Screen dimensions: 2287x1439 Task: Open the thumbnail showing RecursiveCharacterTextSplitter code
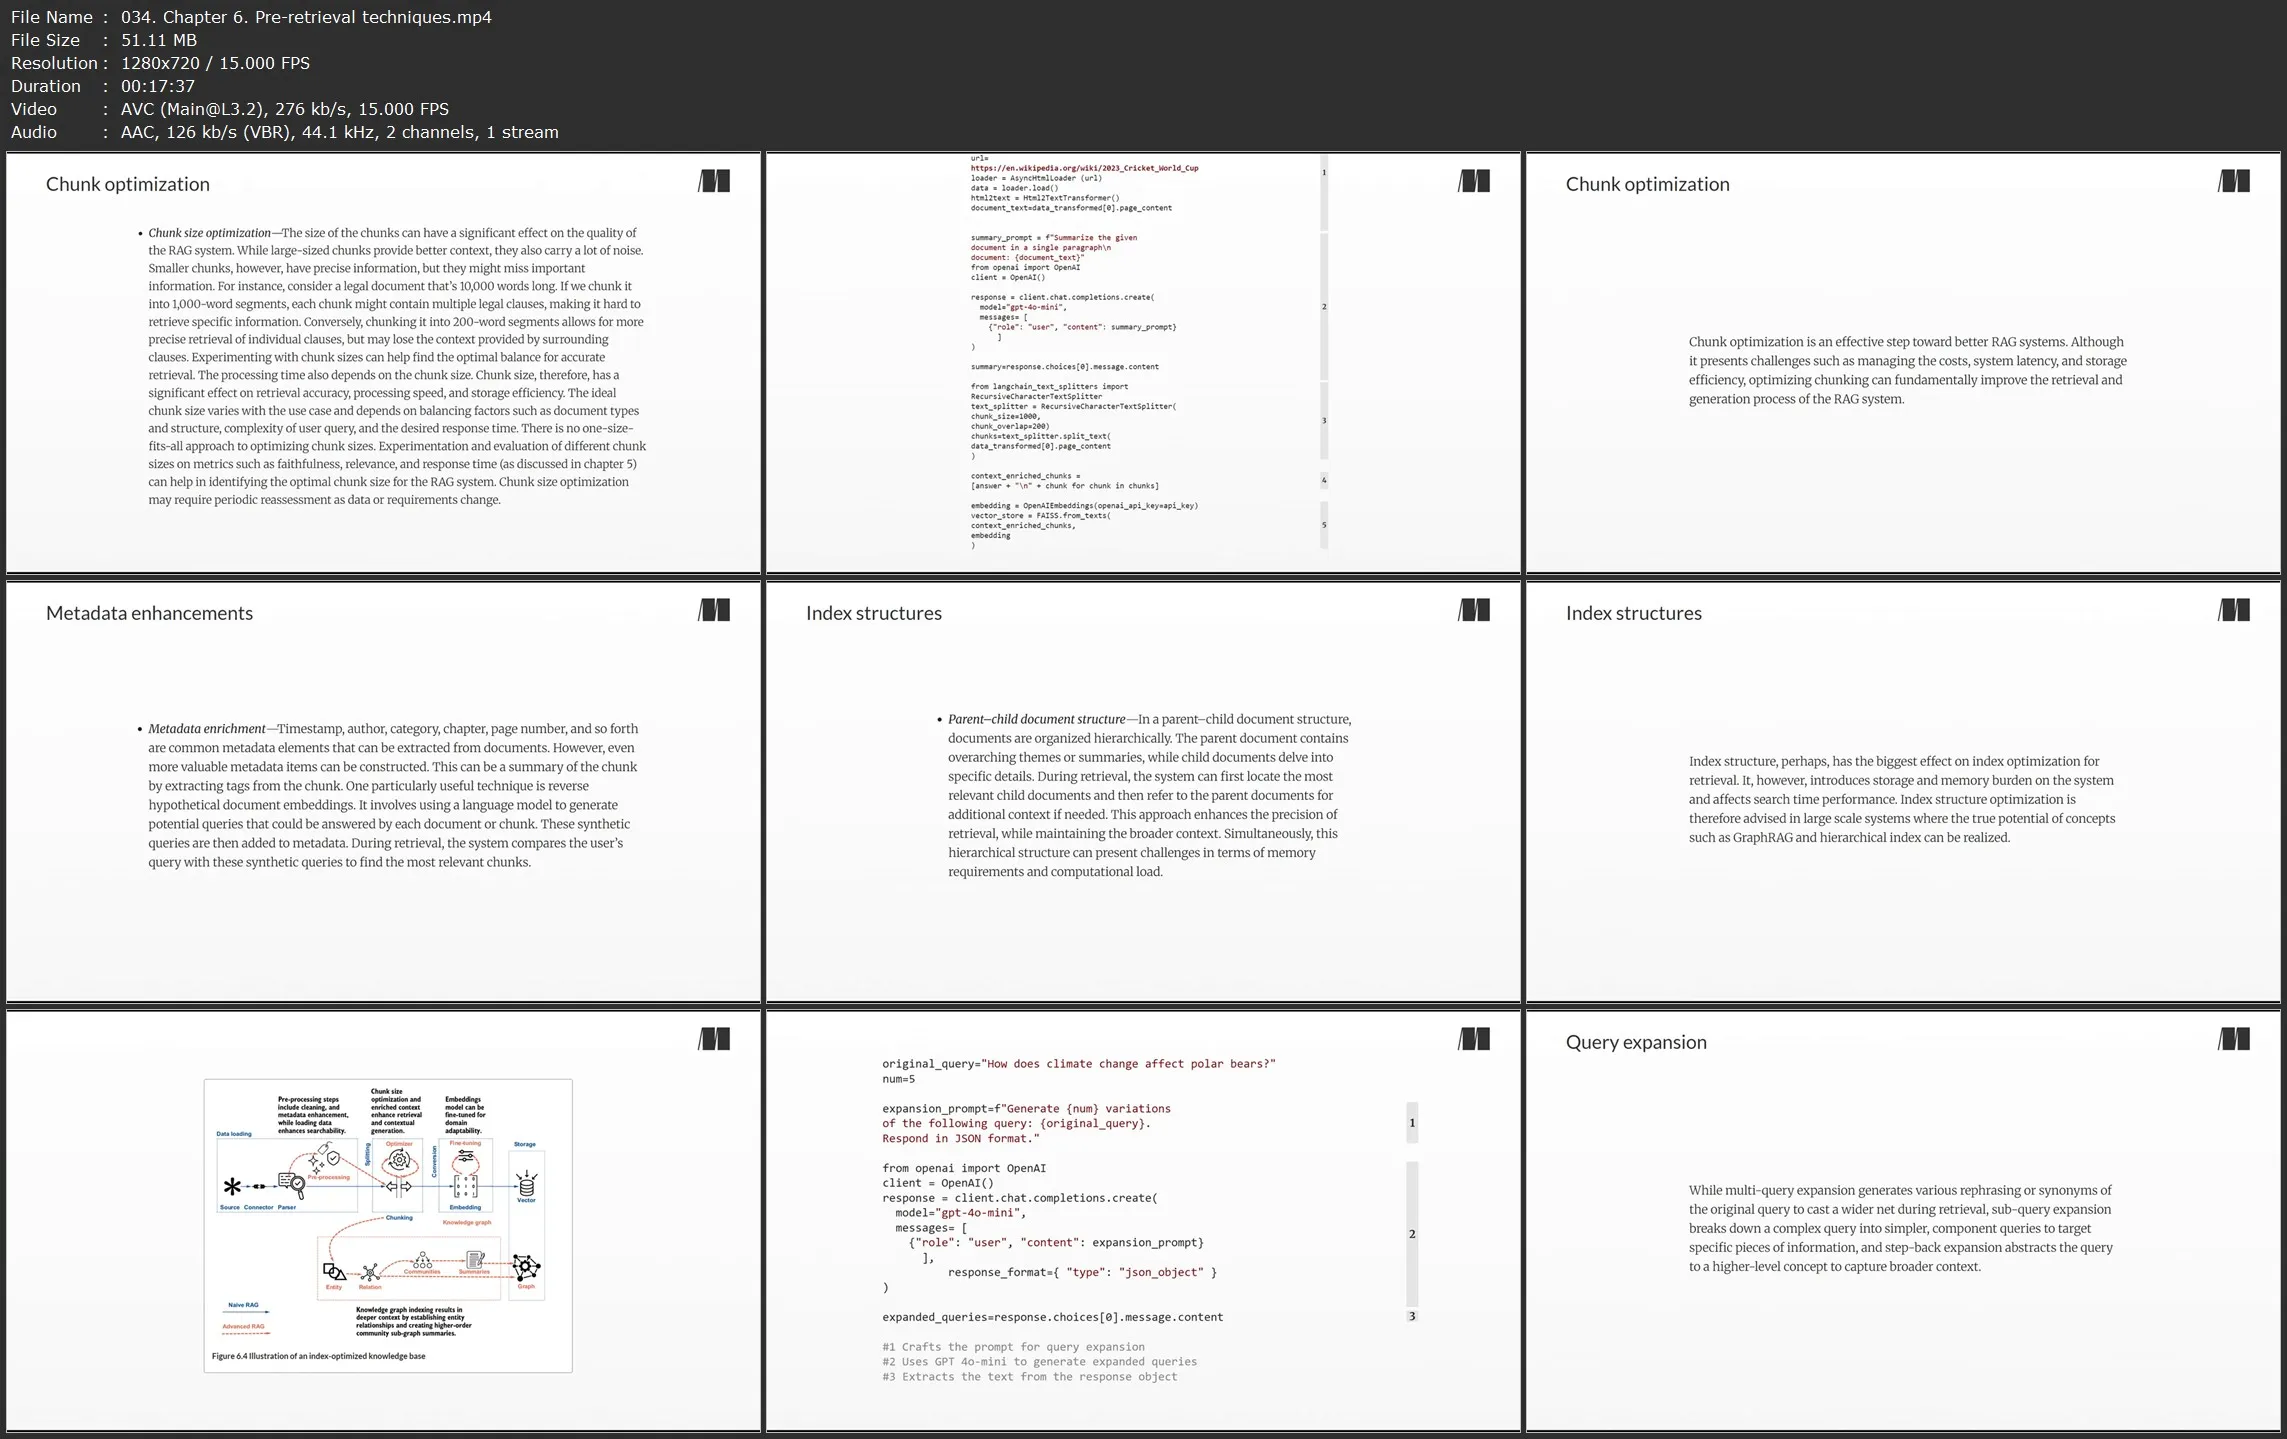[1143, 362]
